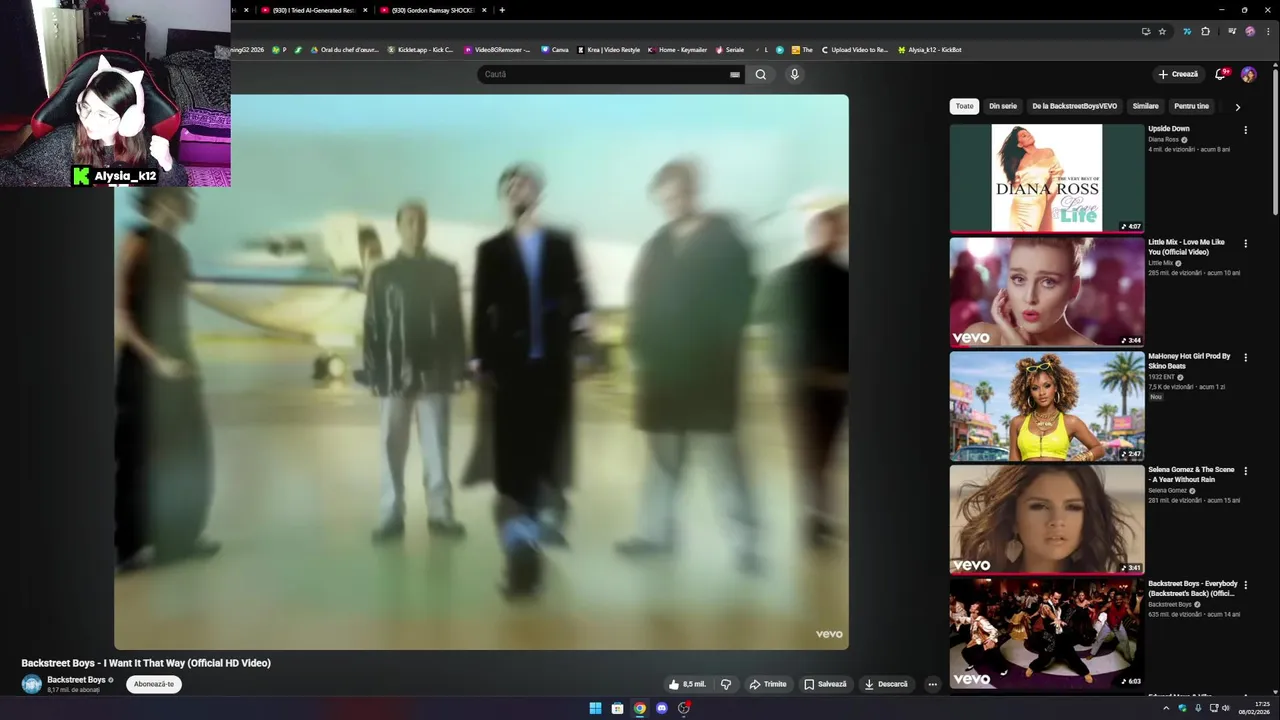Open Windows Start menu
The height and width of the screenshot is (720, 1280).
[595, 708]
